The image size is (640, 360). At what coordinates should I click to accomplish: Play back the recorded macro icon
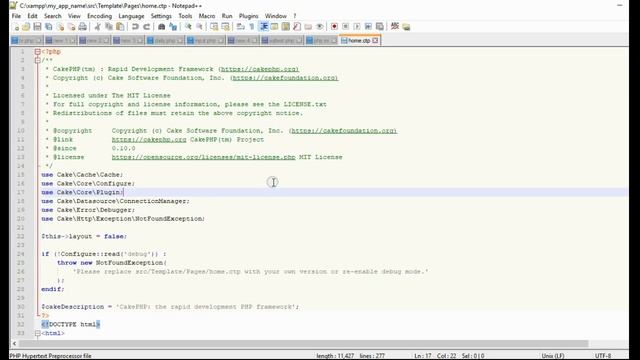tap(357, 27)
